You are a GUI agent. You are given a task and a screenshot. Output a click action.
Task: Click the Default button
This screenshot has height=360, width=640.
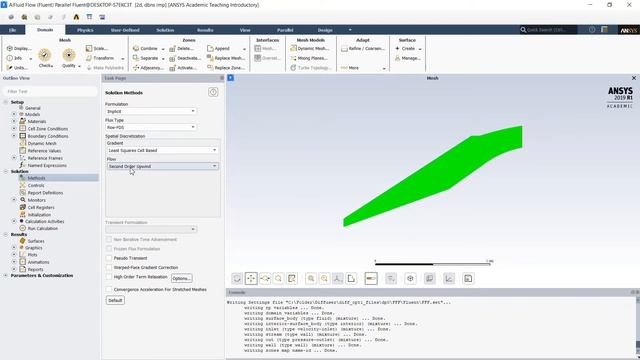(x=115, y=300)
